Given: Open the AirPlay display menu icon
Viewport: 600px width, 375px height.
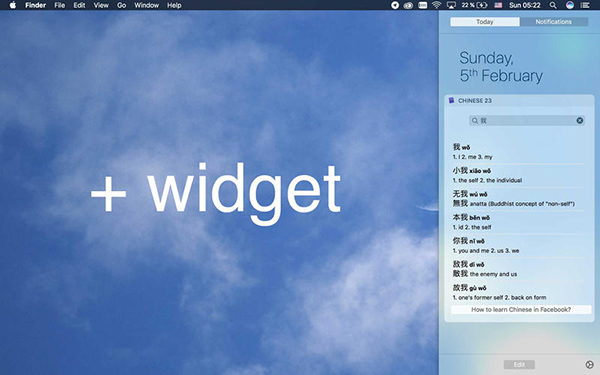Looking at the screenshot, I should (x=451, y=5).
